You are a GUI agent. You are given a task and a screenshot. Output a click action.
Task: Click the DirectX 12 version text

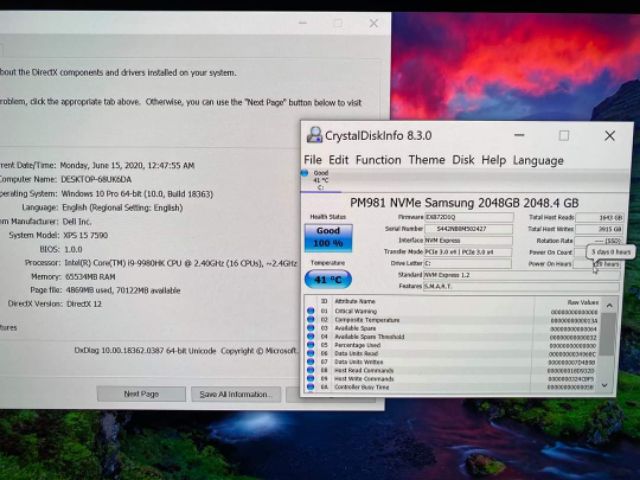click(84, 304)
